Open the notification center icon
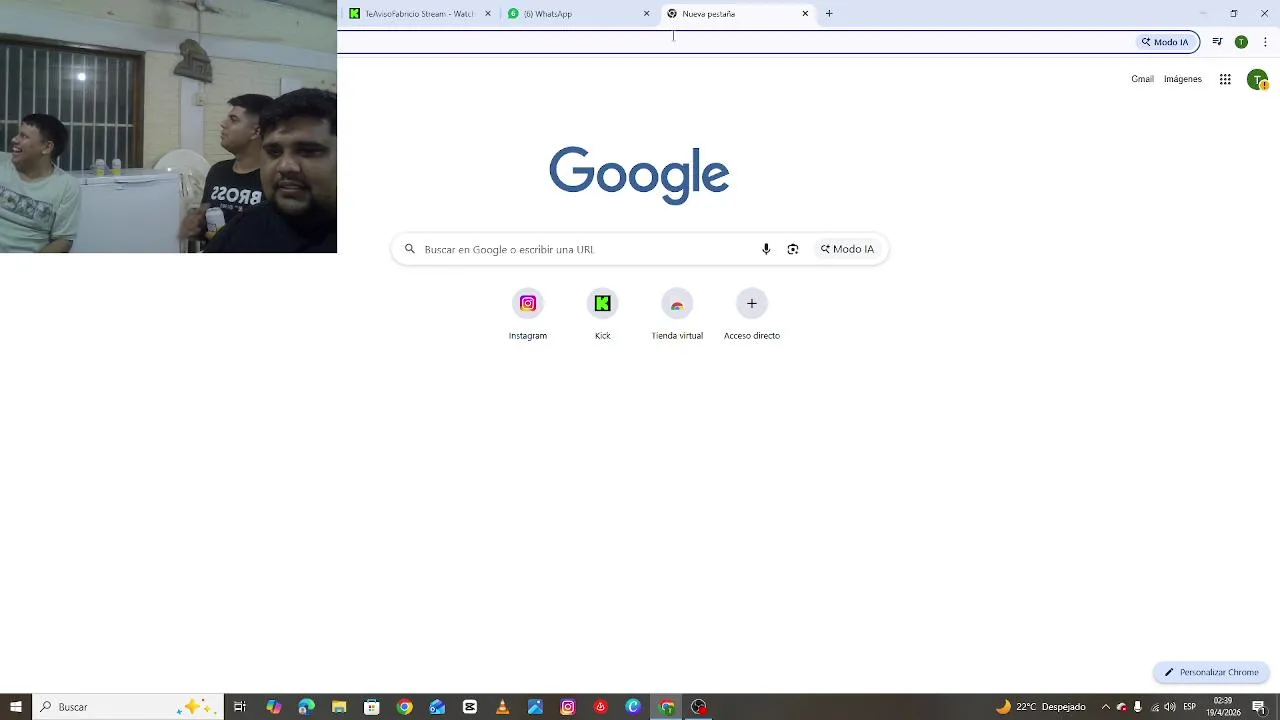 click(1259, 707)
